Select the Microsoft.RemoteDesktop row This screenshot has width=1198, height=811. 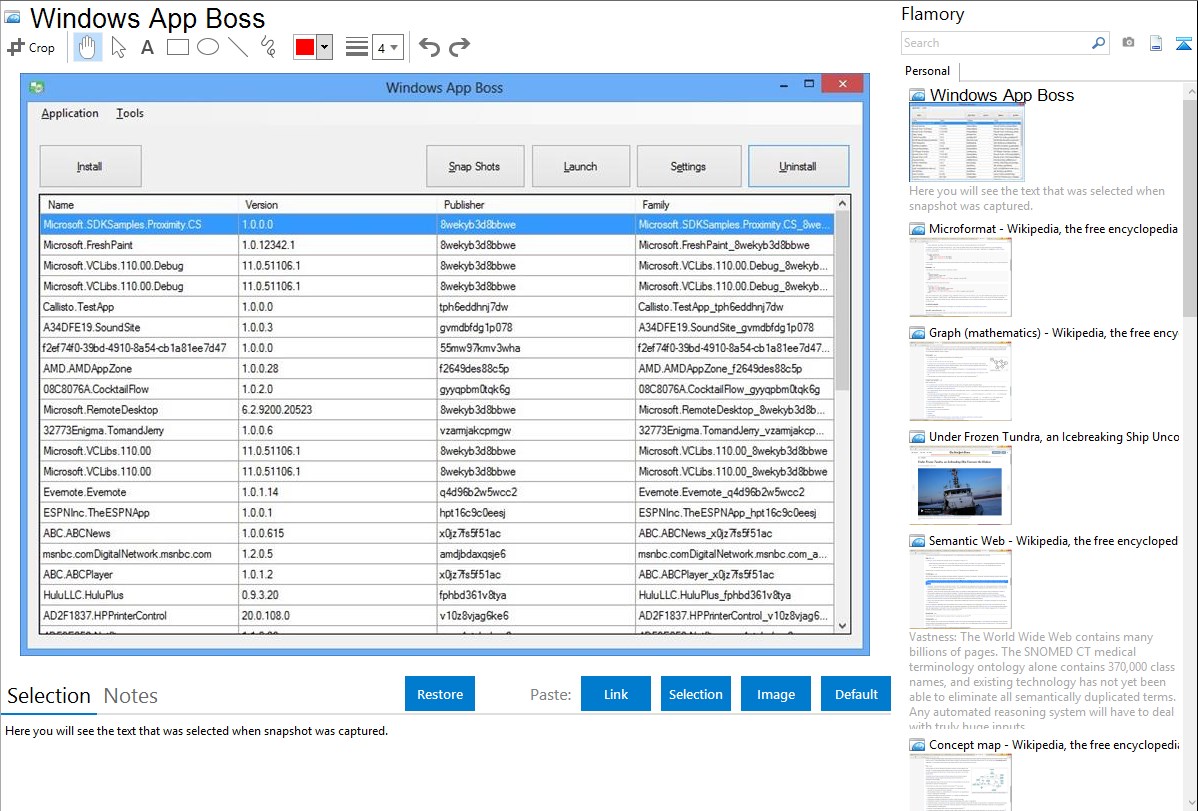point(437,410)
